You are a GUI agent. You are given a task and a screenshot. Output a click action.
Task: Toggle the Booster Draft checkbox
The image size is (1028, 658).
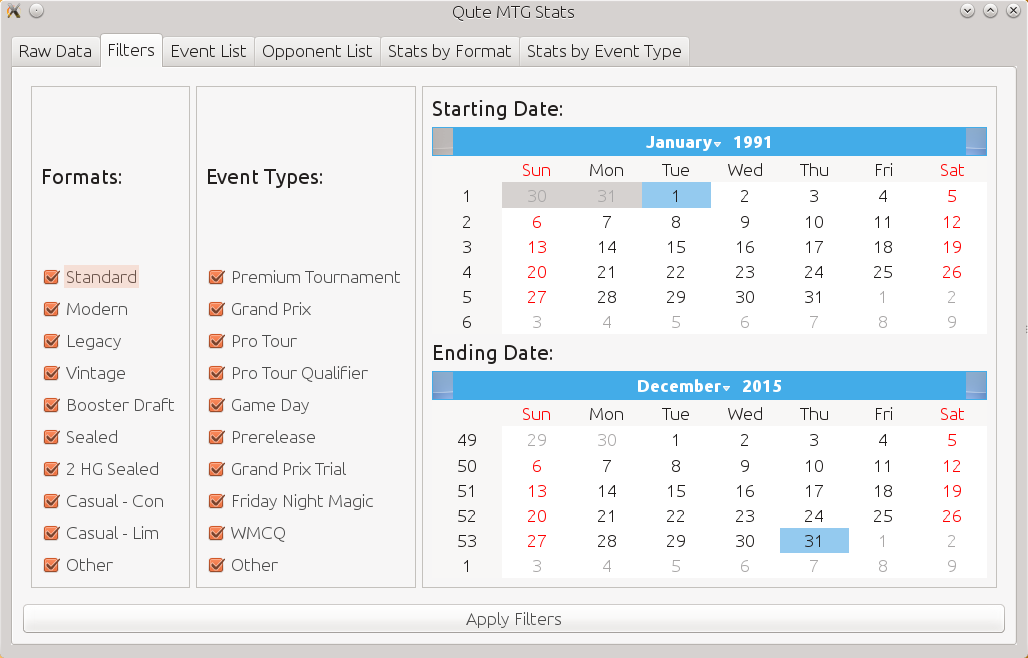tap(51, 405)
